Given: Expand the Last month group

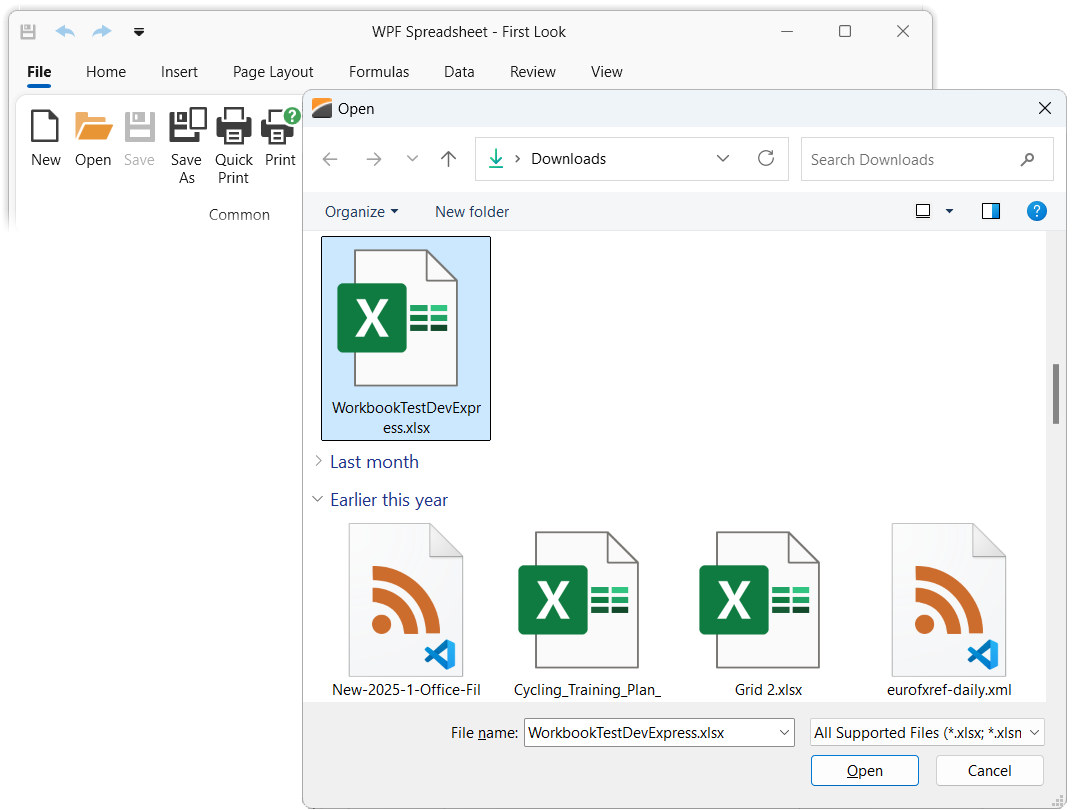Looking at the screenshot, I should (x=318, y=461).
